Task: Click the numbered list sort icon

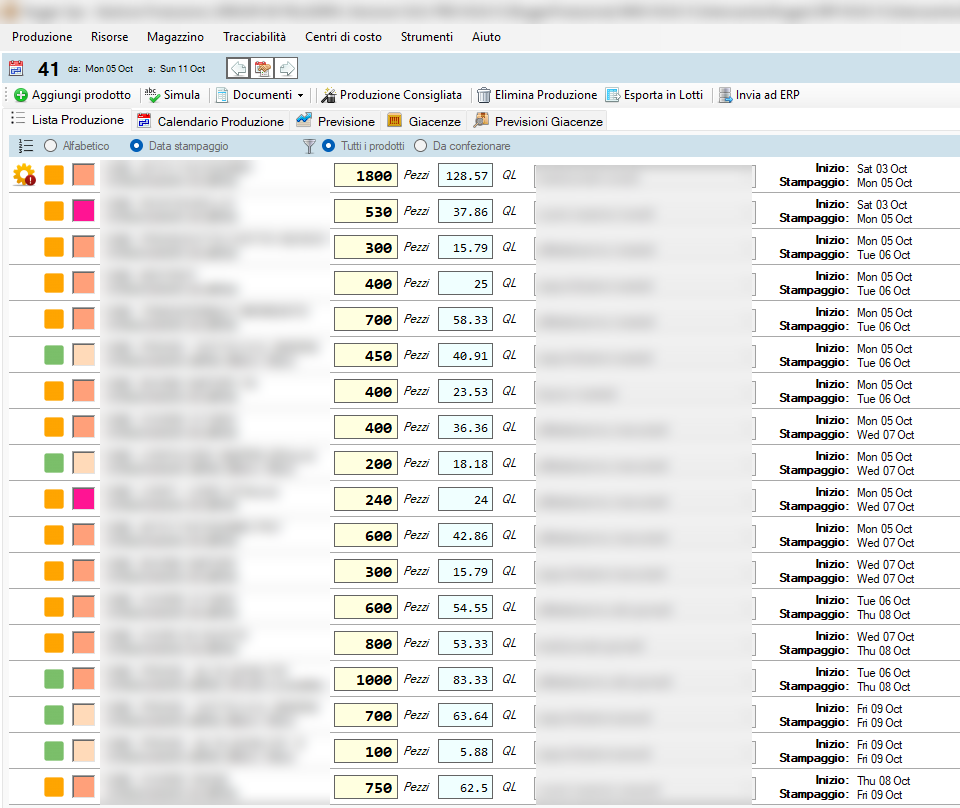Action: click(x=26, y=146)
